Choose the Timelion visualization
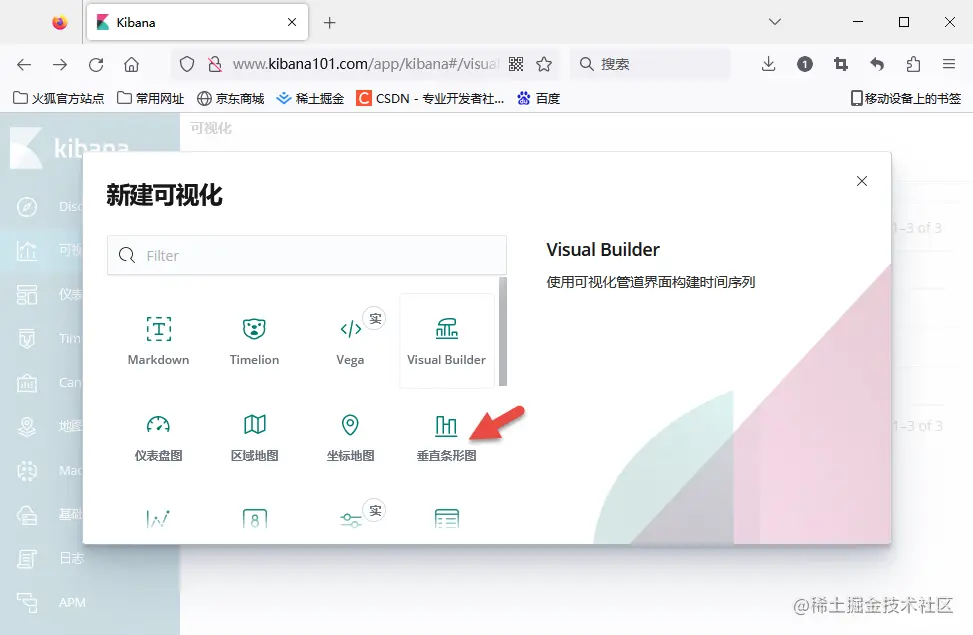The height and width of the screenshot is (635, 973). (254, 341)
